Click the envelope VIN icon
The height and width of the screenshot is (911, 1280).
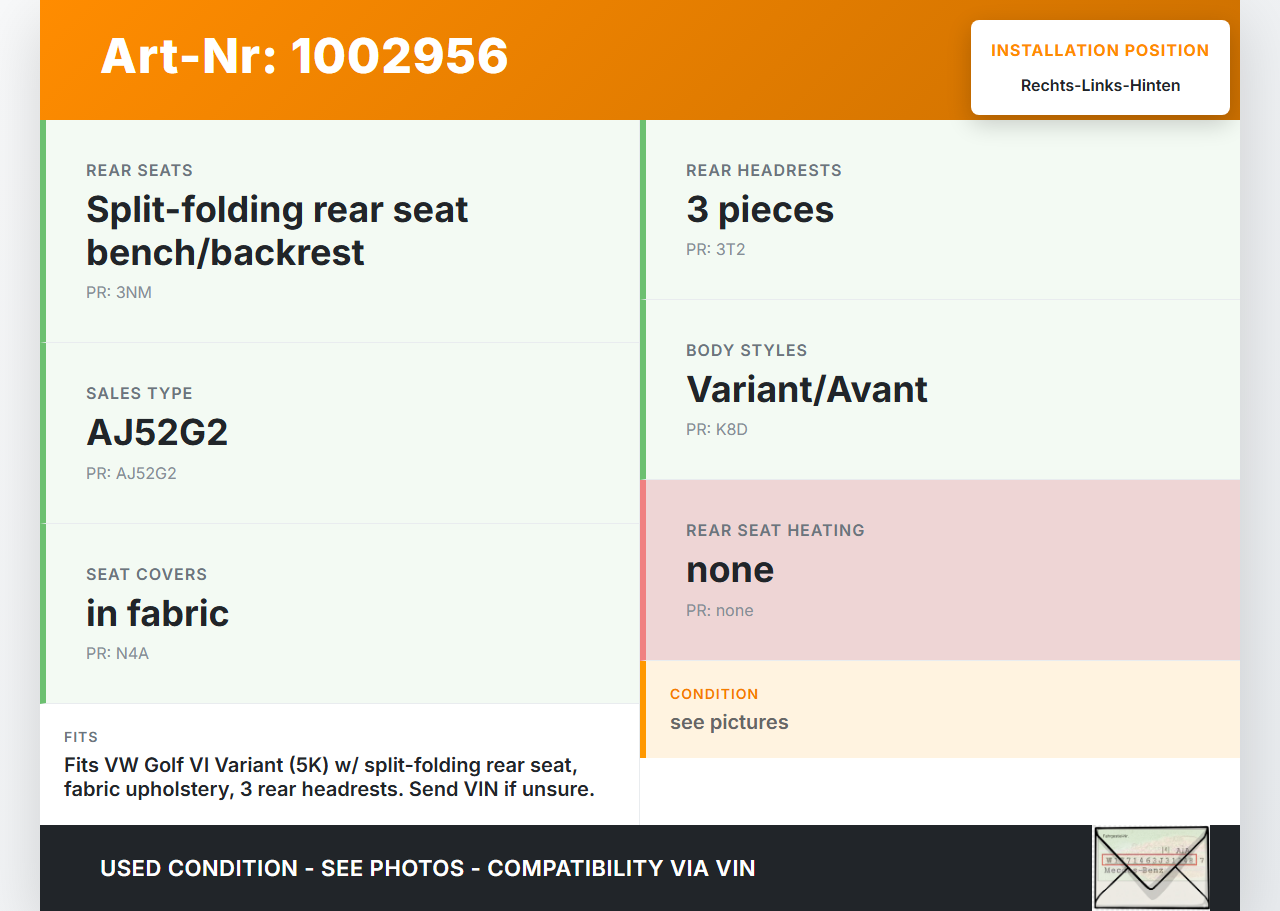(1151, 867)
